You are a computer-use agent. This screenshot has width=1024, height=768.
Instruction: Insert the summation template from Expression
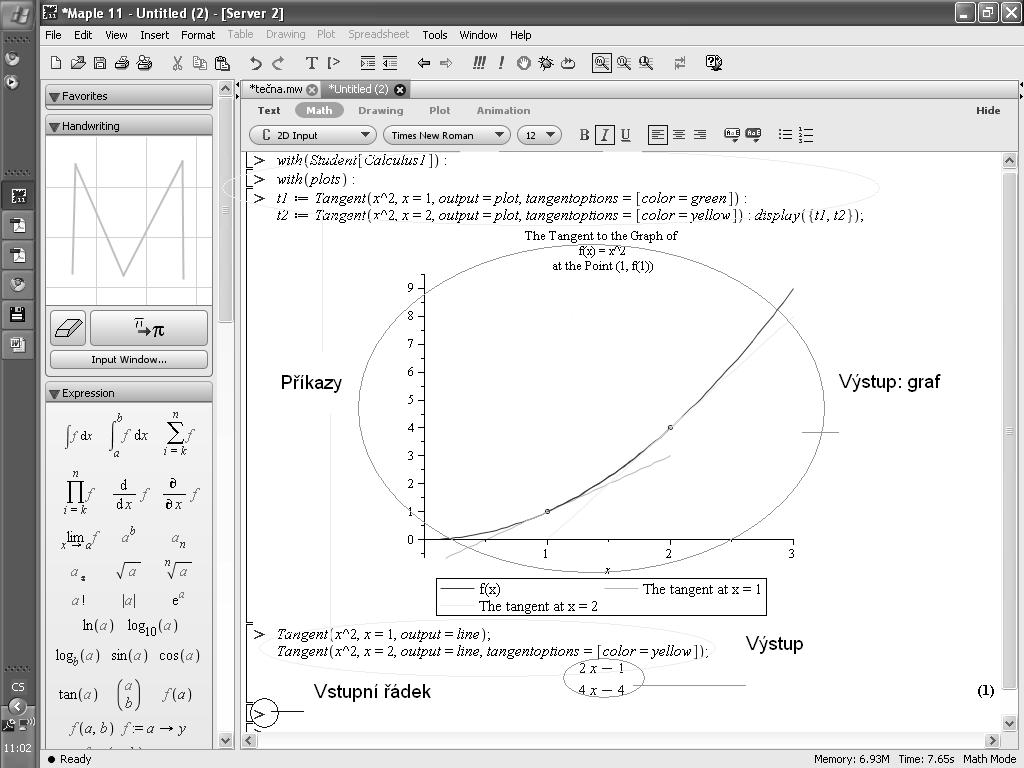coord(178,434)
